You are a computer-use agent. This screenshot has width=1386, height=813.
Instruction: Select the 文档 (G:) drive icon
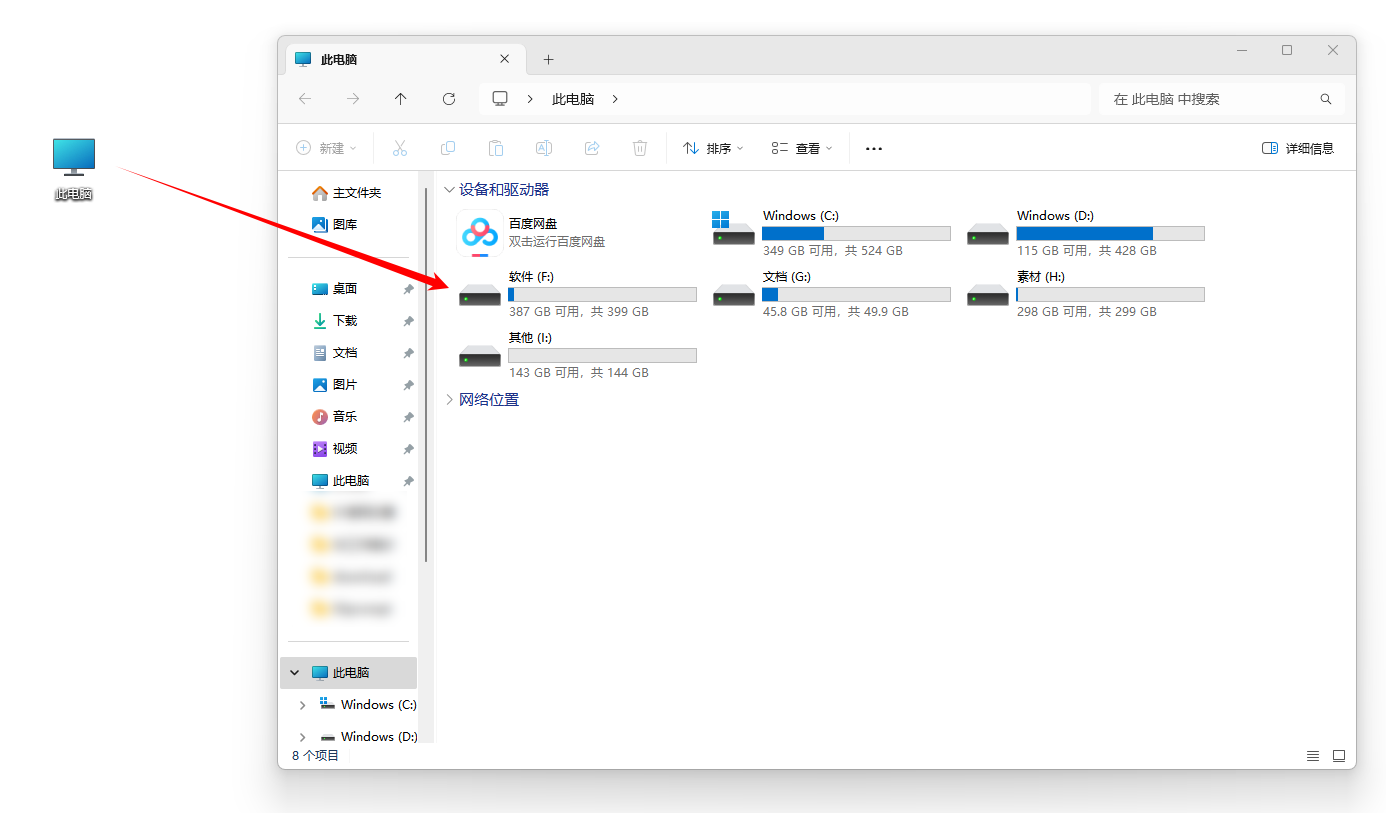pyautogui.click(x=734, y=295)
